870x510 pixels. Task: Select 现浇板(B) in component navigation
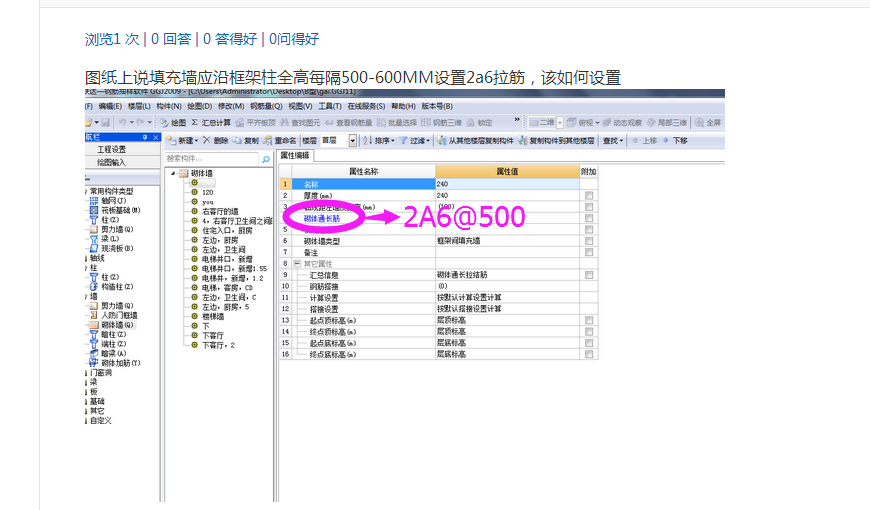pos(112,249)
